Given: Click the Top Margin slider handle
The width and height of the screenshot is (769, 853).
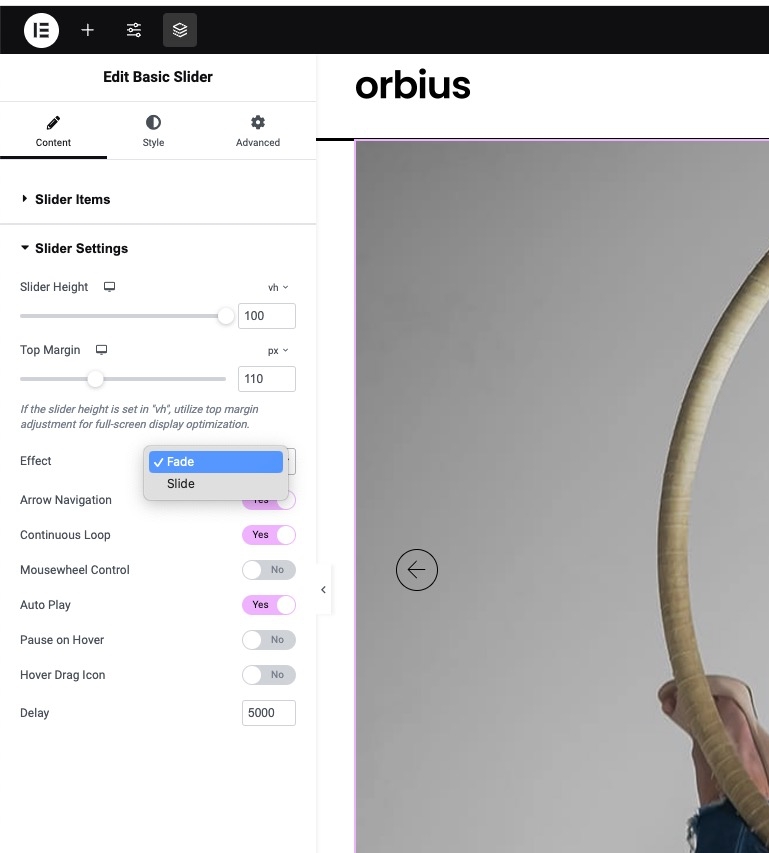Looking at the screenshot, I should pyautogui.click(x=95, y=379).
